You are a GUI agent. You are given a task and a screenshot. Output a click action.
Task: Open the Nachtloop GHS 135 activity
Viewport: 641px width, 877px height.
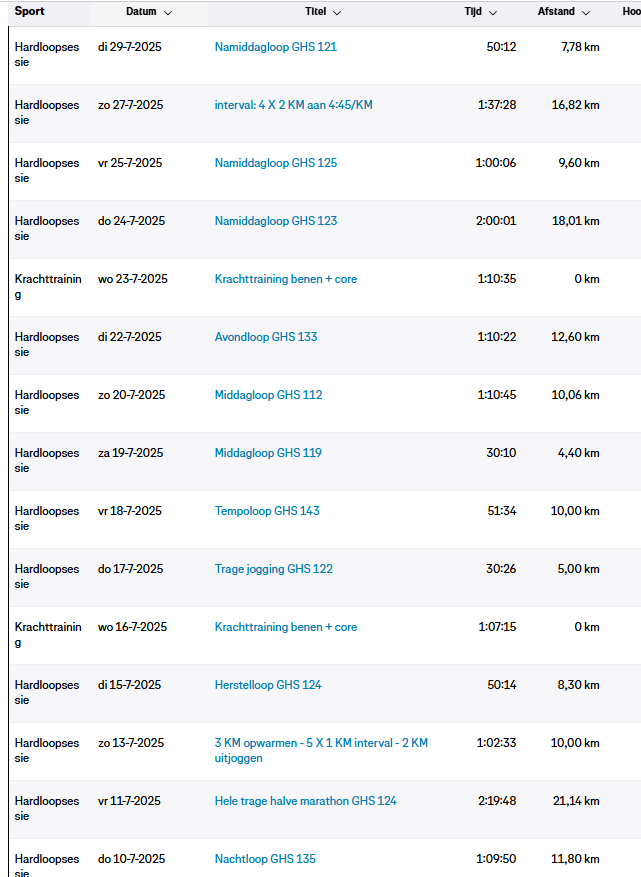[265, 859]
